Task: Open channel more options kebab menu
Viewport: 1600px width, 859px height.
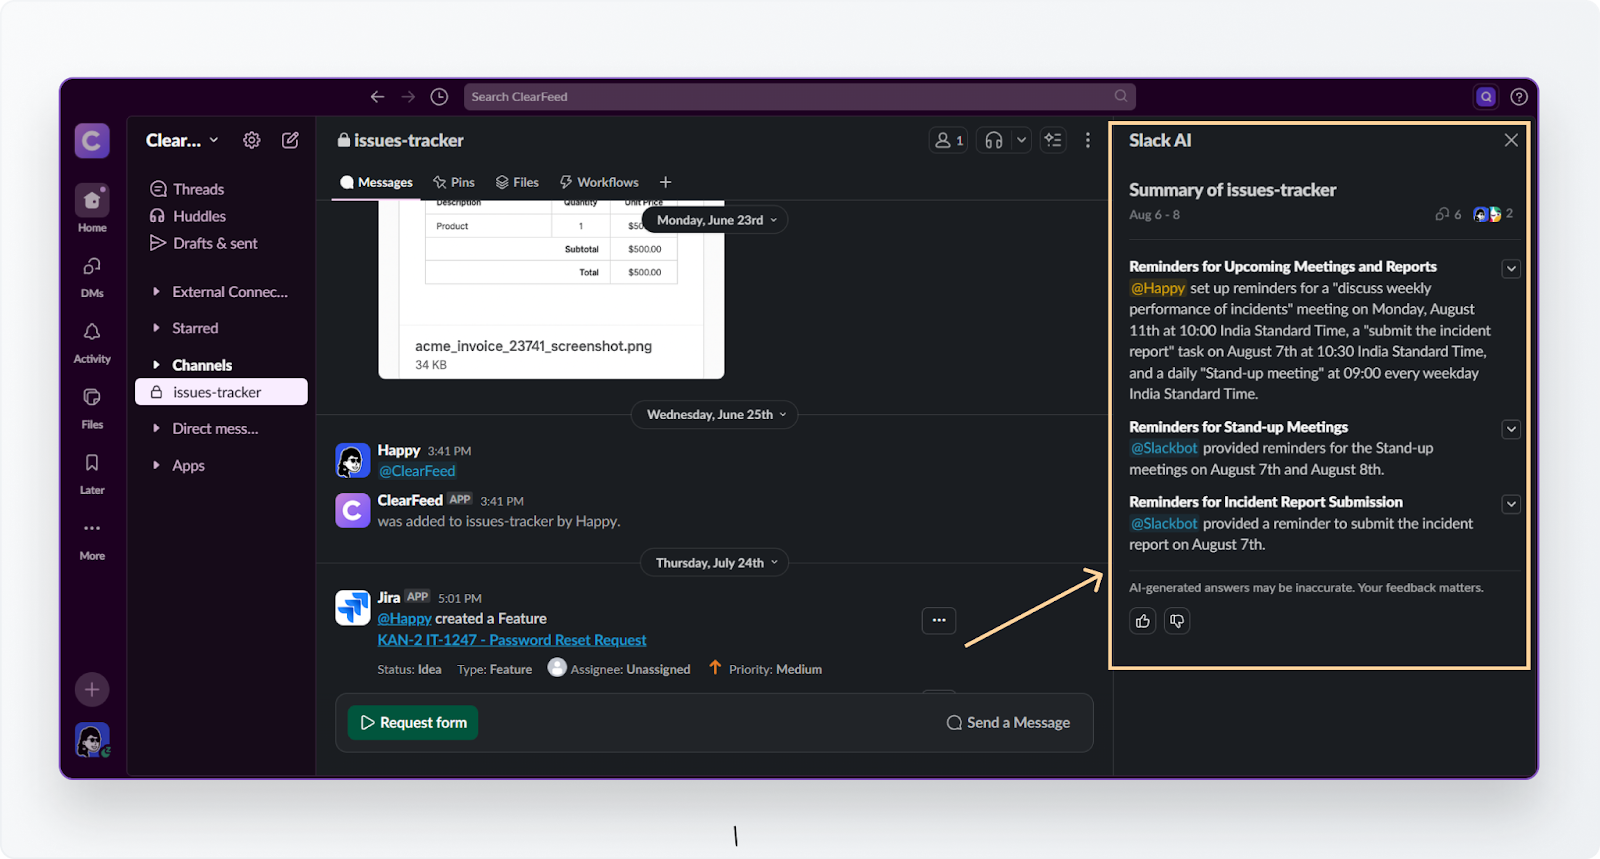Action: pyautogui.click(x=1088, y=140)
